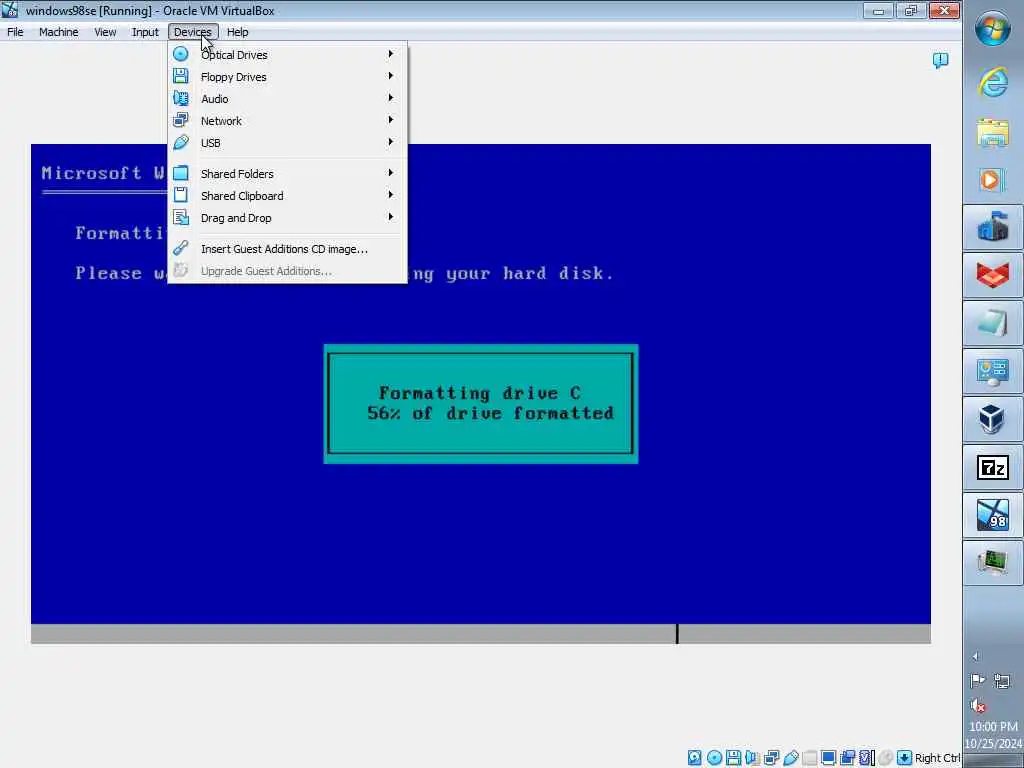Click the network tray icon
Viewport: 1024px width, 768px height.
coord(1002,681)
